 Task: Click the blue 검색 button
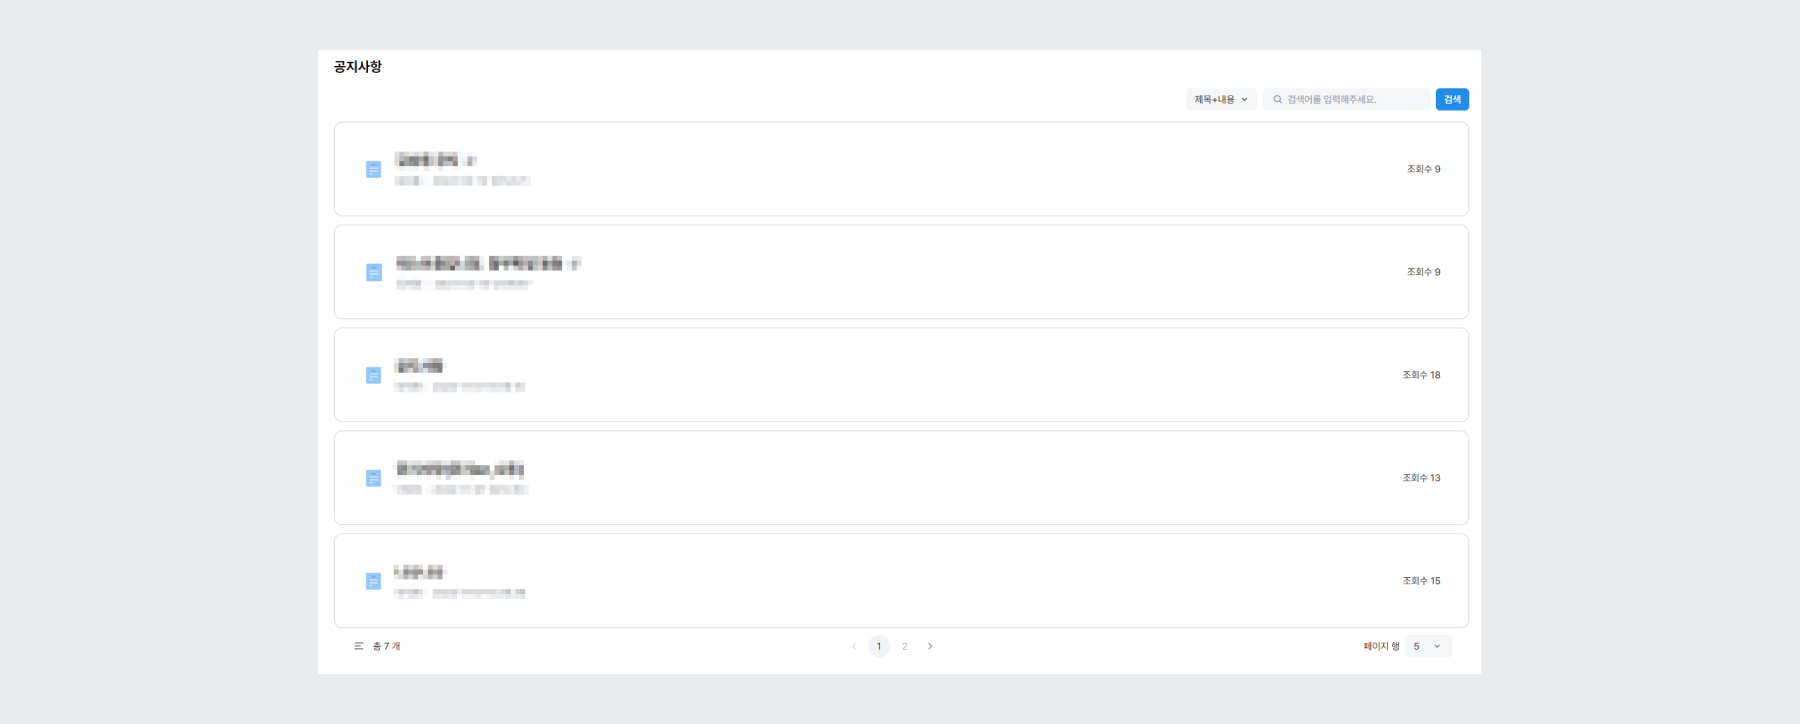pyautogui.click(x=1452, y=99)
